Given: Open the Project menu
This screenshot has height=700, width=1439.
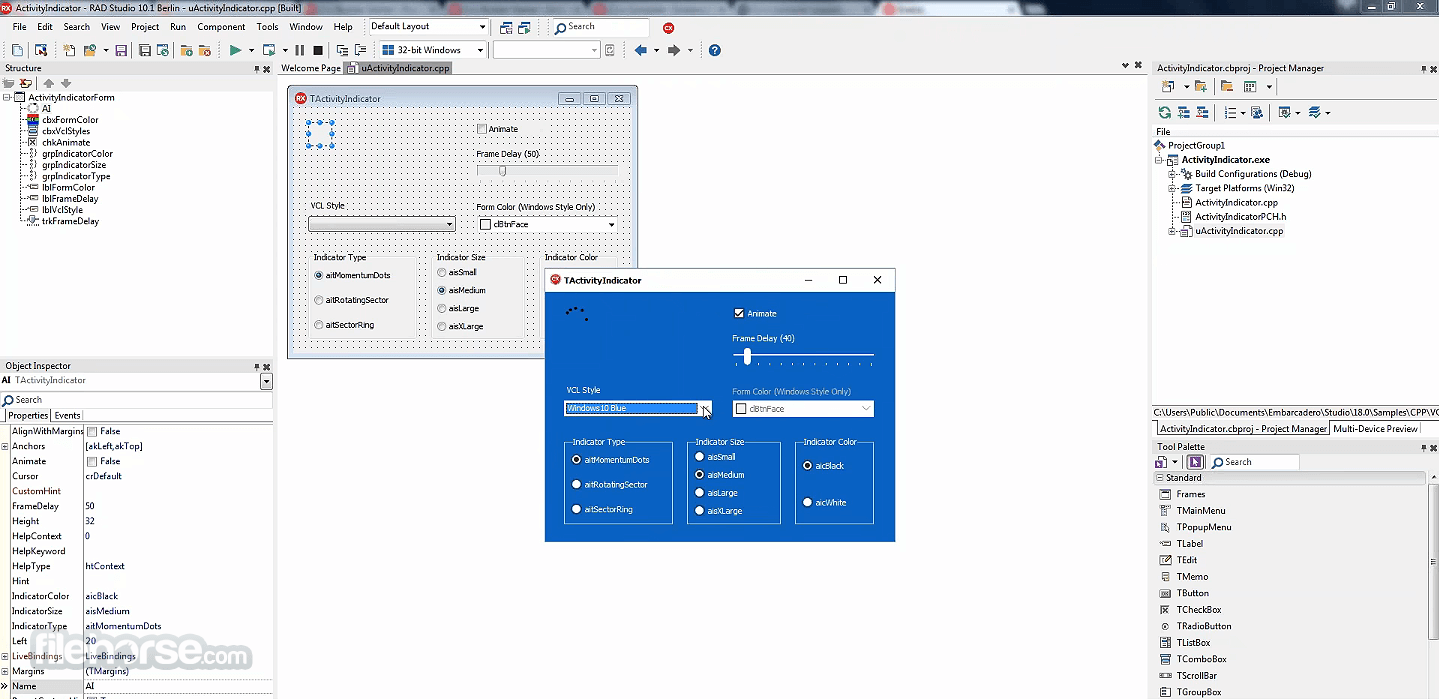Looking at the screenshot, I should 145,27.
